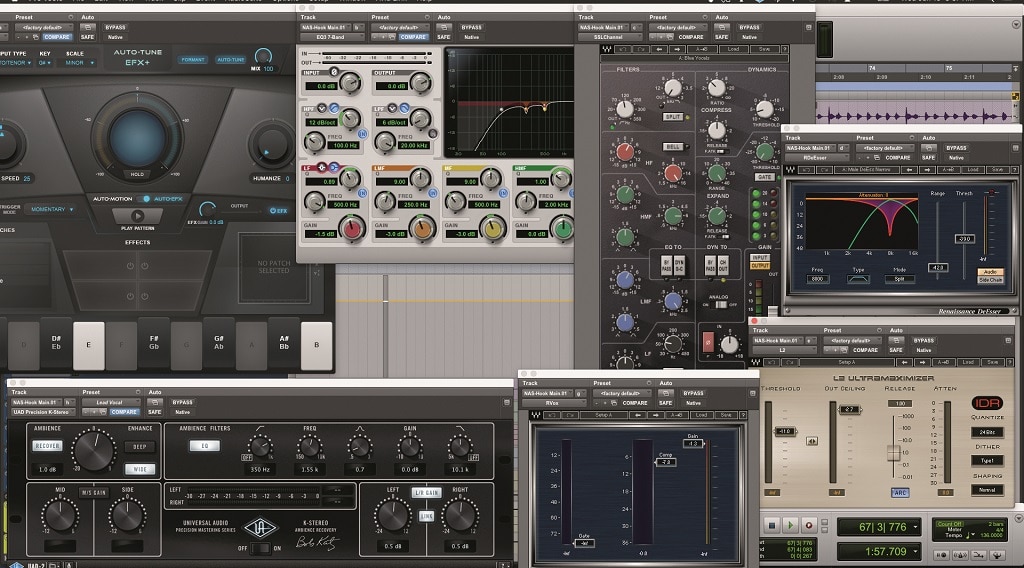The width and height of the screenshot is (1024, 568).
Task: Open the EQ3 7-Band plug-in selector
Action: point(332,37)
